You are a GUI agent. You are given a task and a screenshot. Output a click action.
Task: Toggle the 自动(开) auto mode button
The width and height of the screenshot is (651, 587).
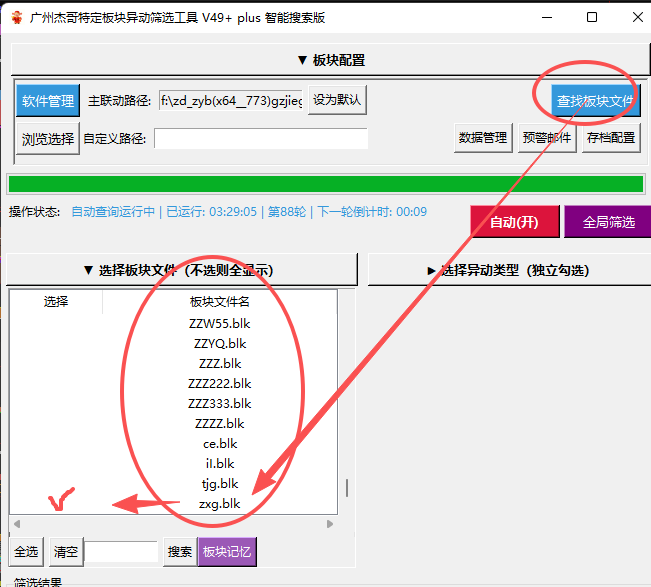point(514,222)
